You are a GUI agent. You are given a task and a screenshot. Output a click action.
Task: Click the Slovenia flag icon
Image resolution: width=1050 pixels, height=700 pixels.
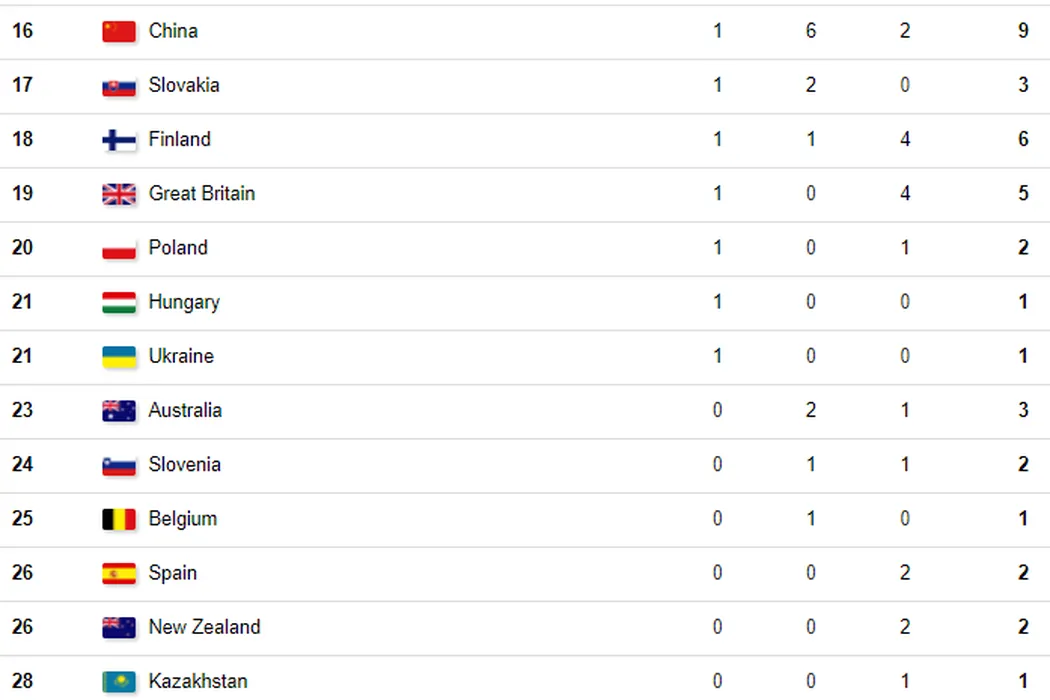click(x=119, y=465)
